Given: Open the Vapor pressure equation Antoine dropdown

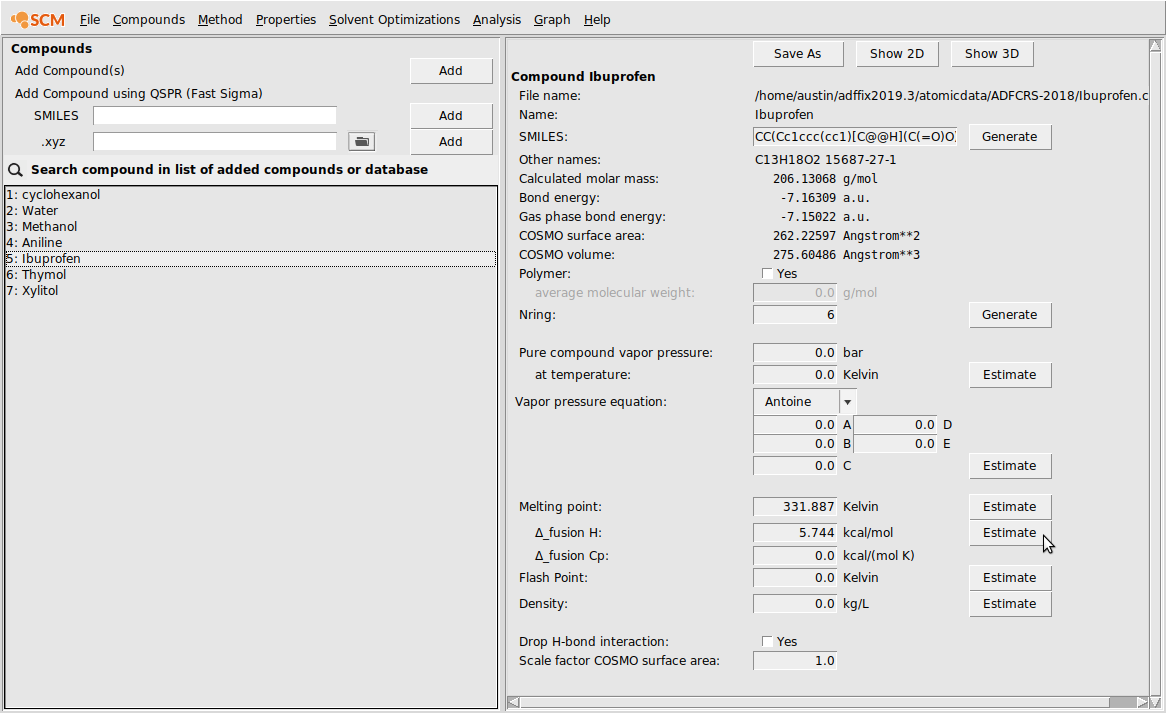Looking at the screenshot, I should tap(805, 401).
